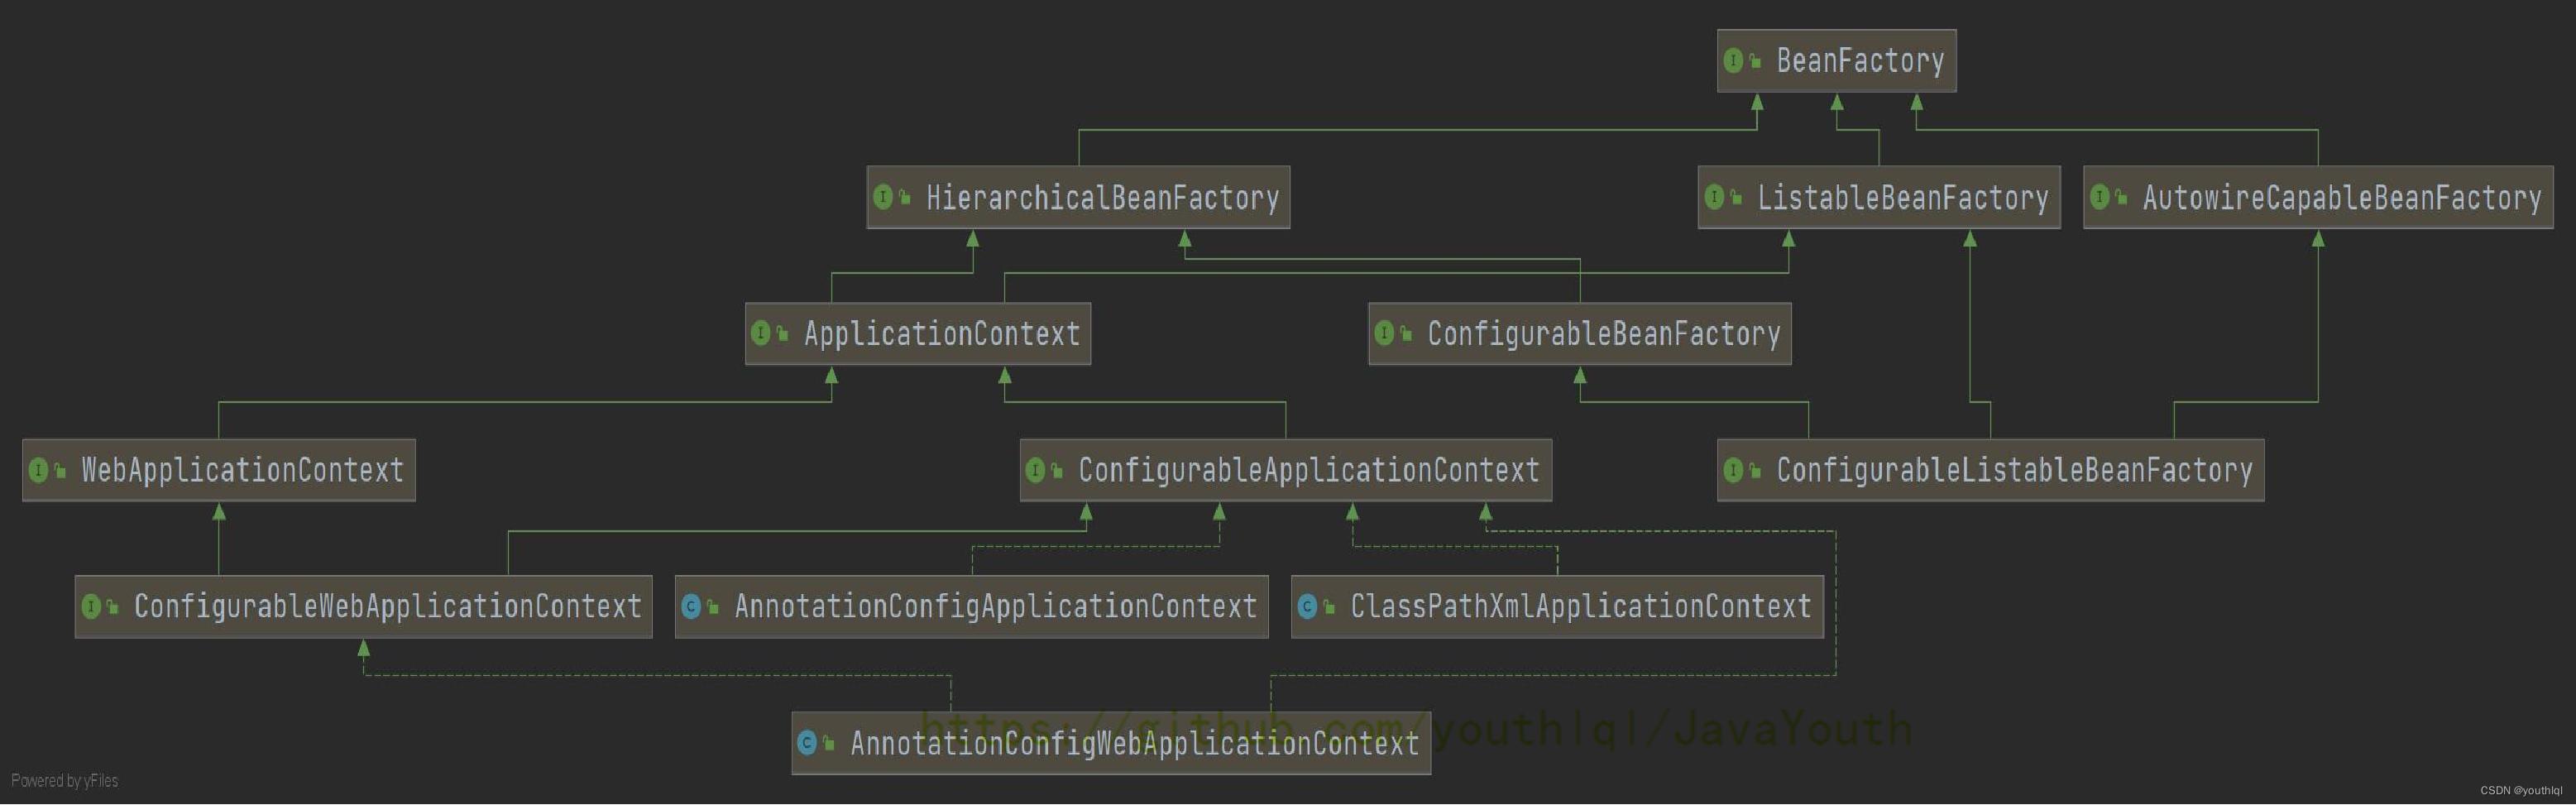The height and width of the screenshot is (805, 2576).
Task: Click the 'CSDN @youthlql' credit text
Action: pos(2521,791)
